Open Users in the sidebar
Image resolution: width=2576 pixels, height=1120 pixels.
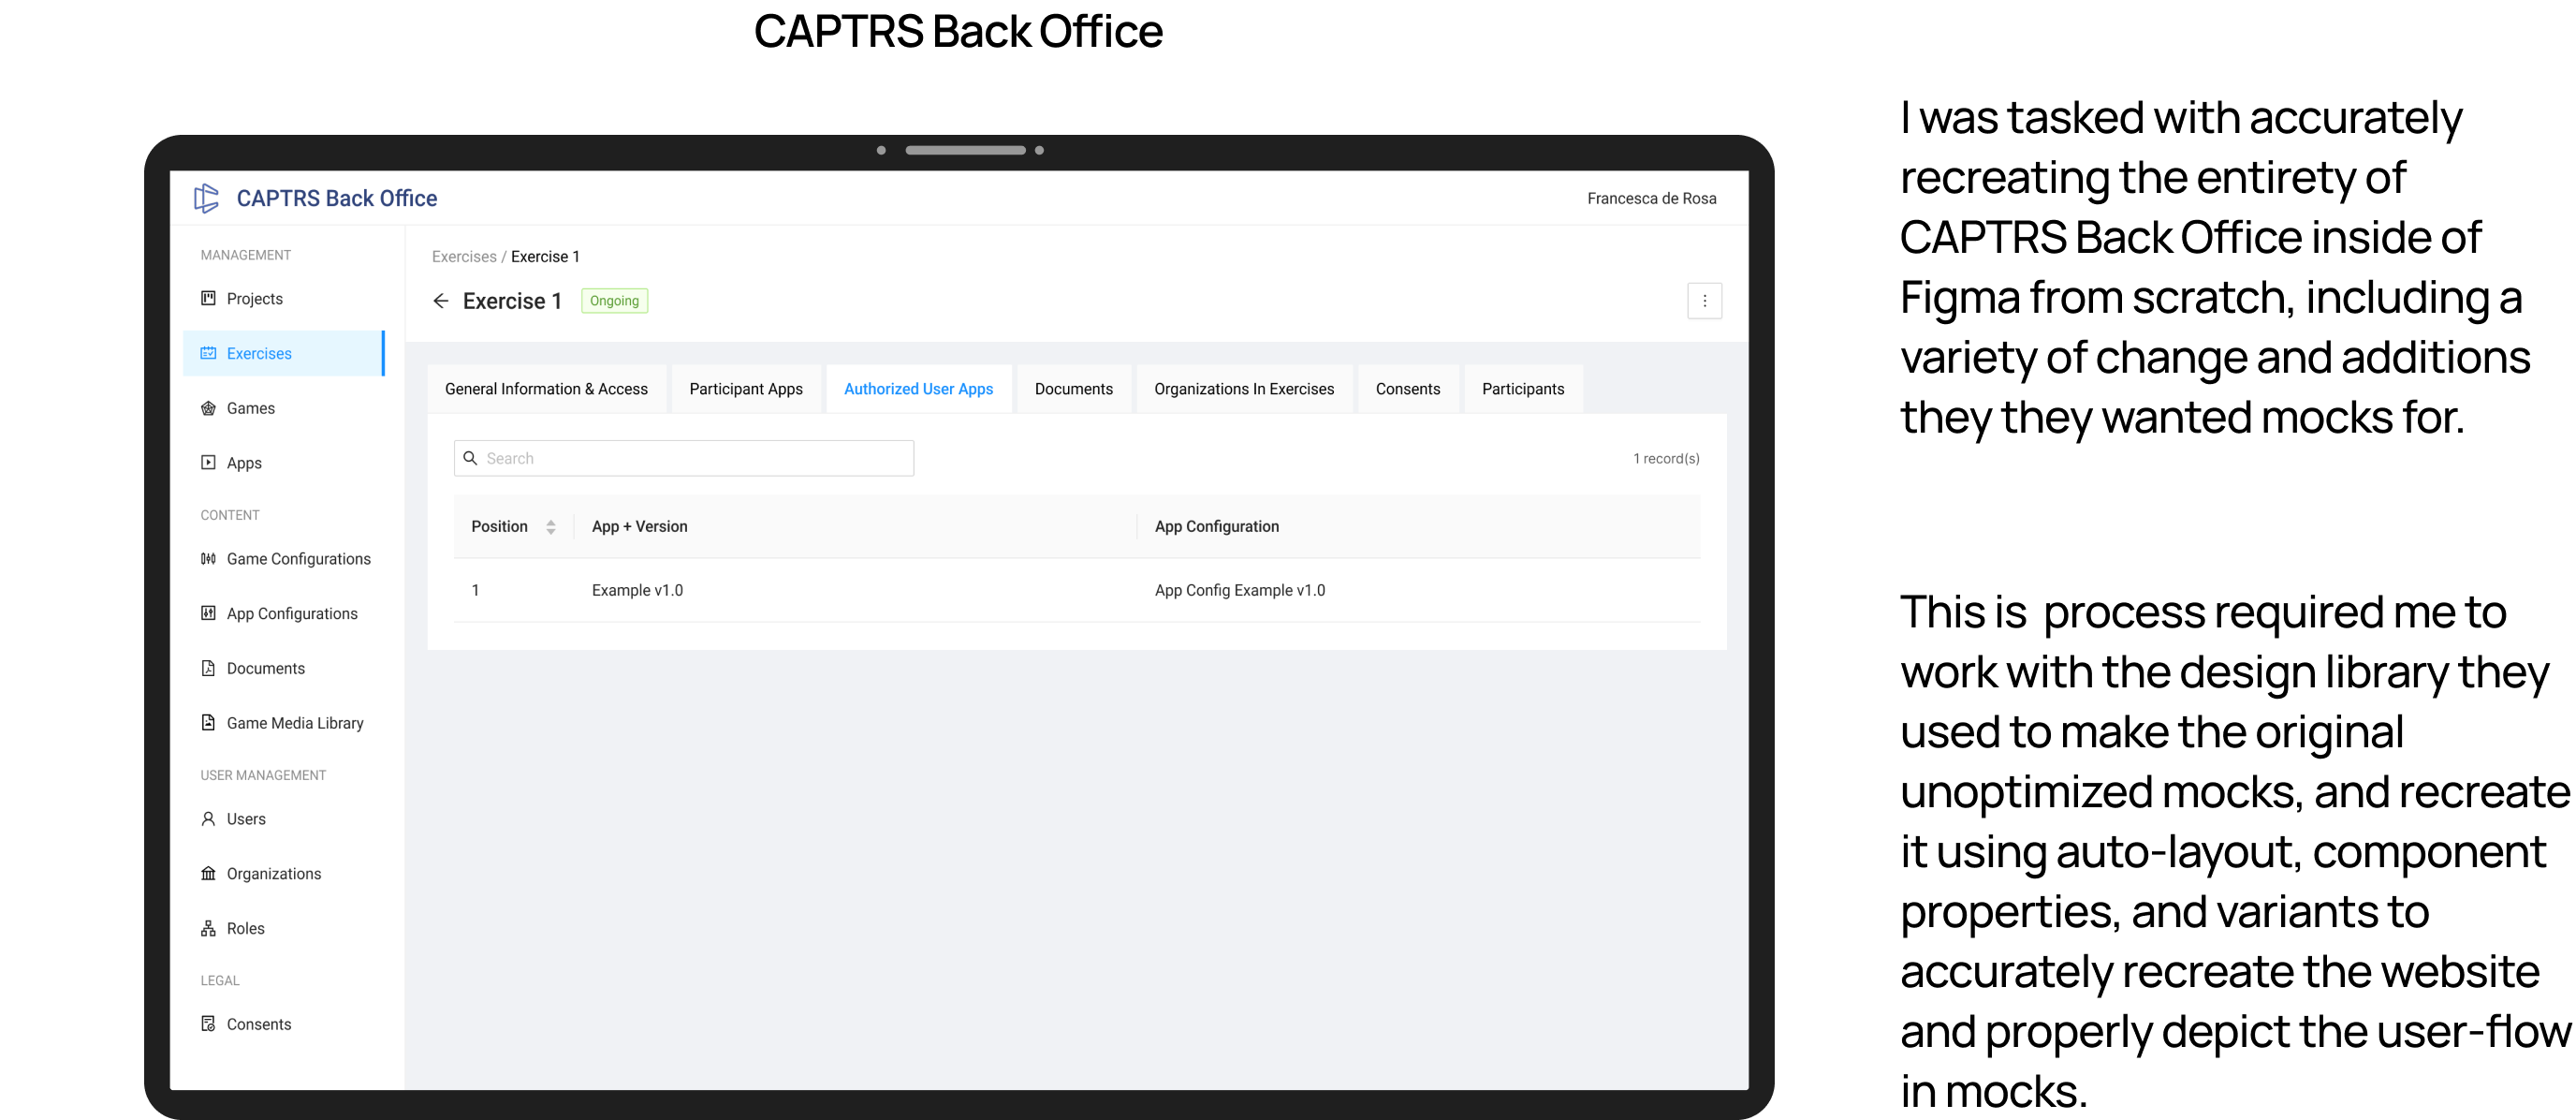pyautogui.click(x=246, y=819)
